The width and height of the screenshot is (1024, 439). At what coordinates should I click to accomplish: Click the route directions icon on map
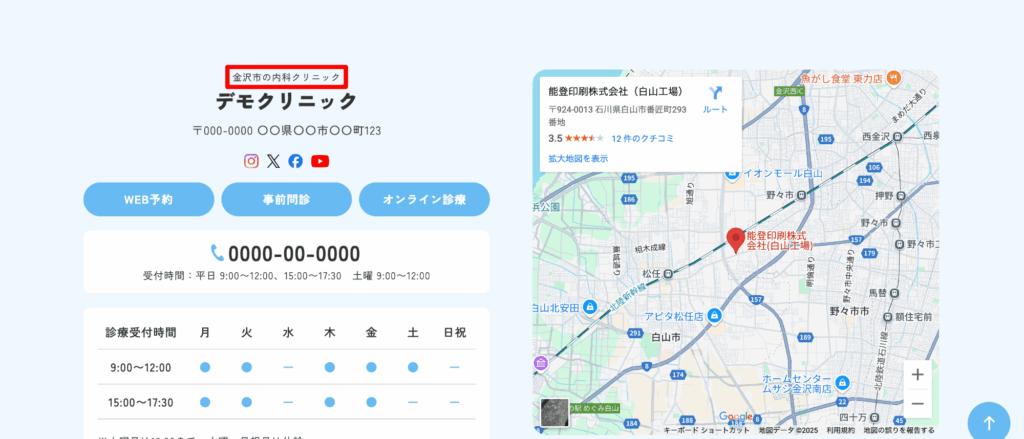click(715, 94)
